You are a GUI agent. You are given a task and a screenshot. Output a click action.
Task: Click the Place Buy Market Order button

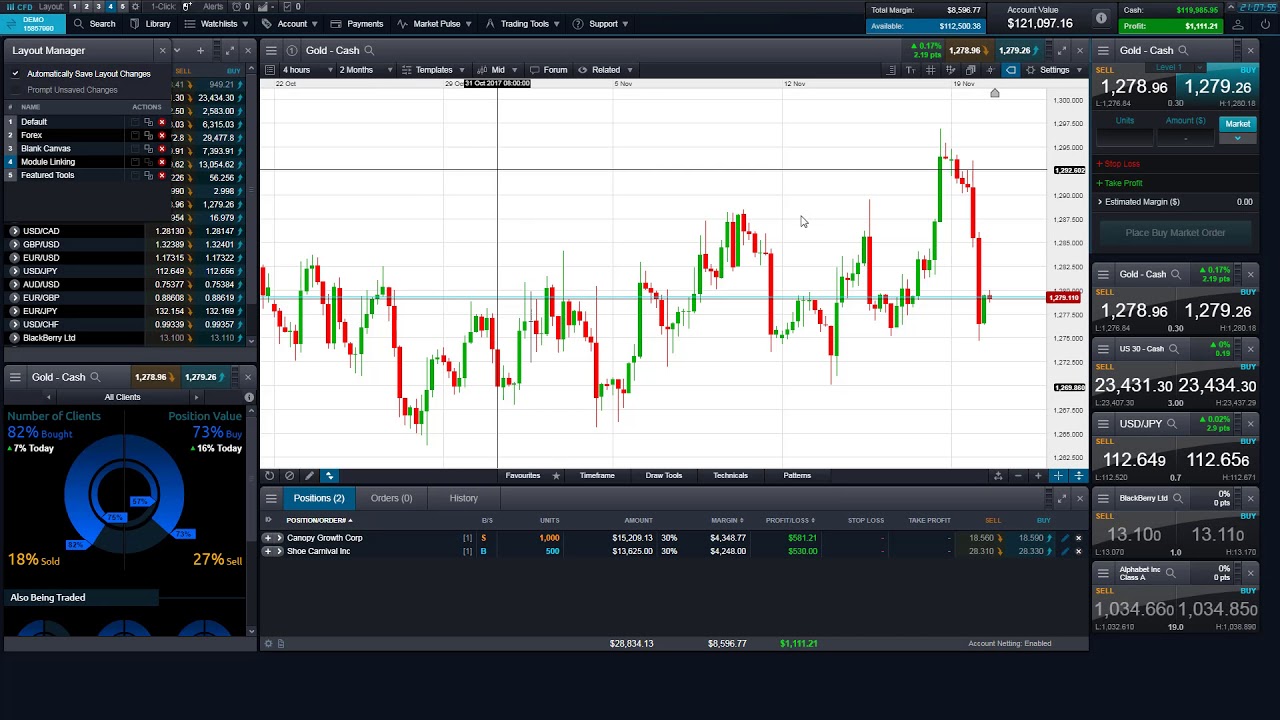tap(1175, 233)
